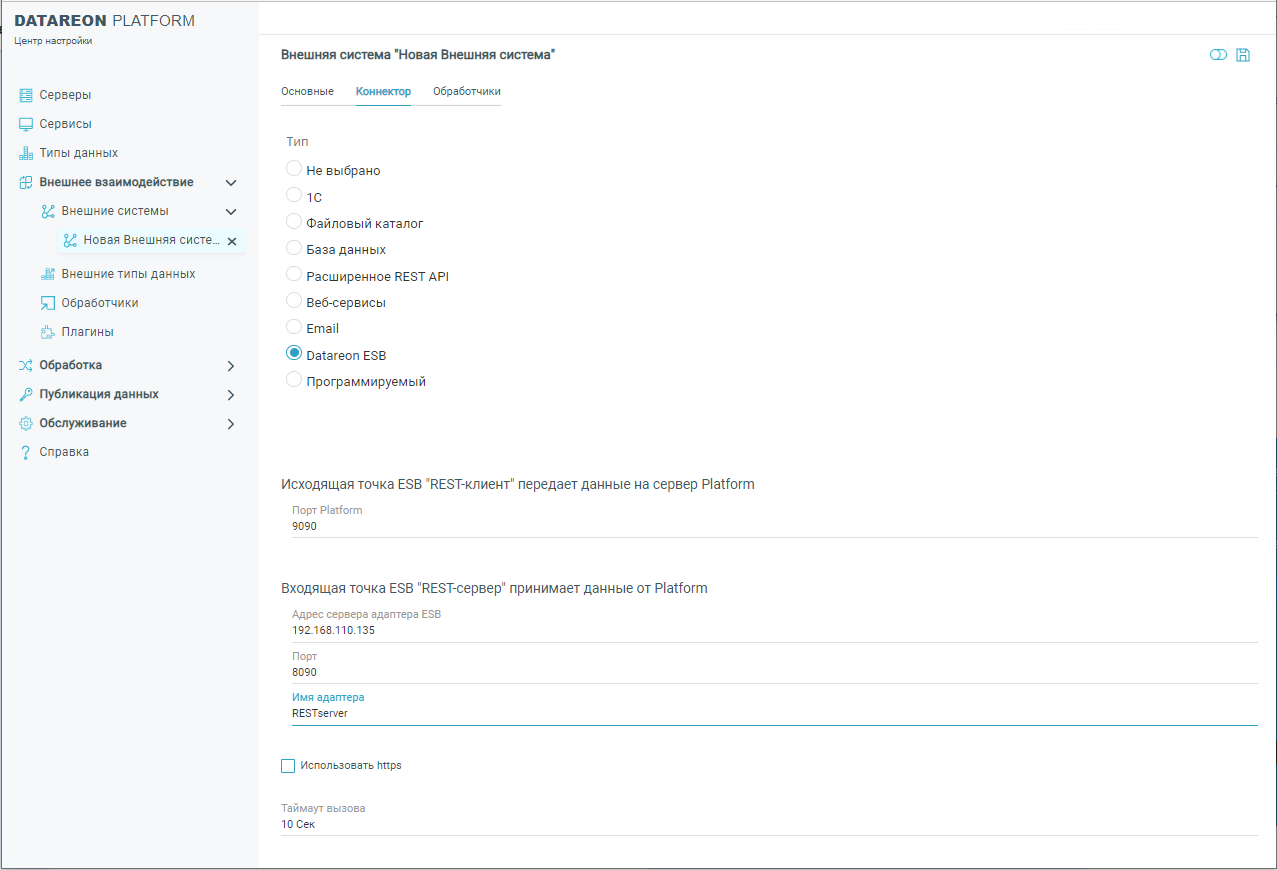Select the Расширенное REST API radio button
1277x870 pixels.
294,274
